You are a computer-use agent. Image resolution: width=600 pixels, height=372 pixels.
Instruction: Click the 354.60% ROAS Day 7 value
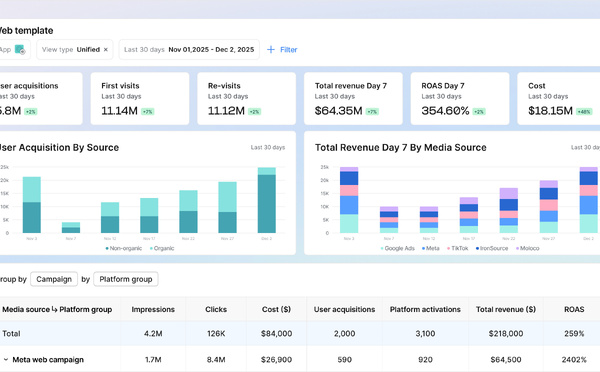click(x=445, y=111)
